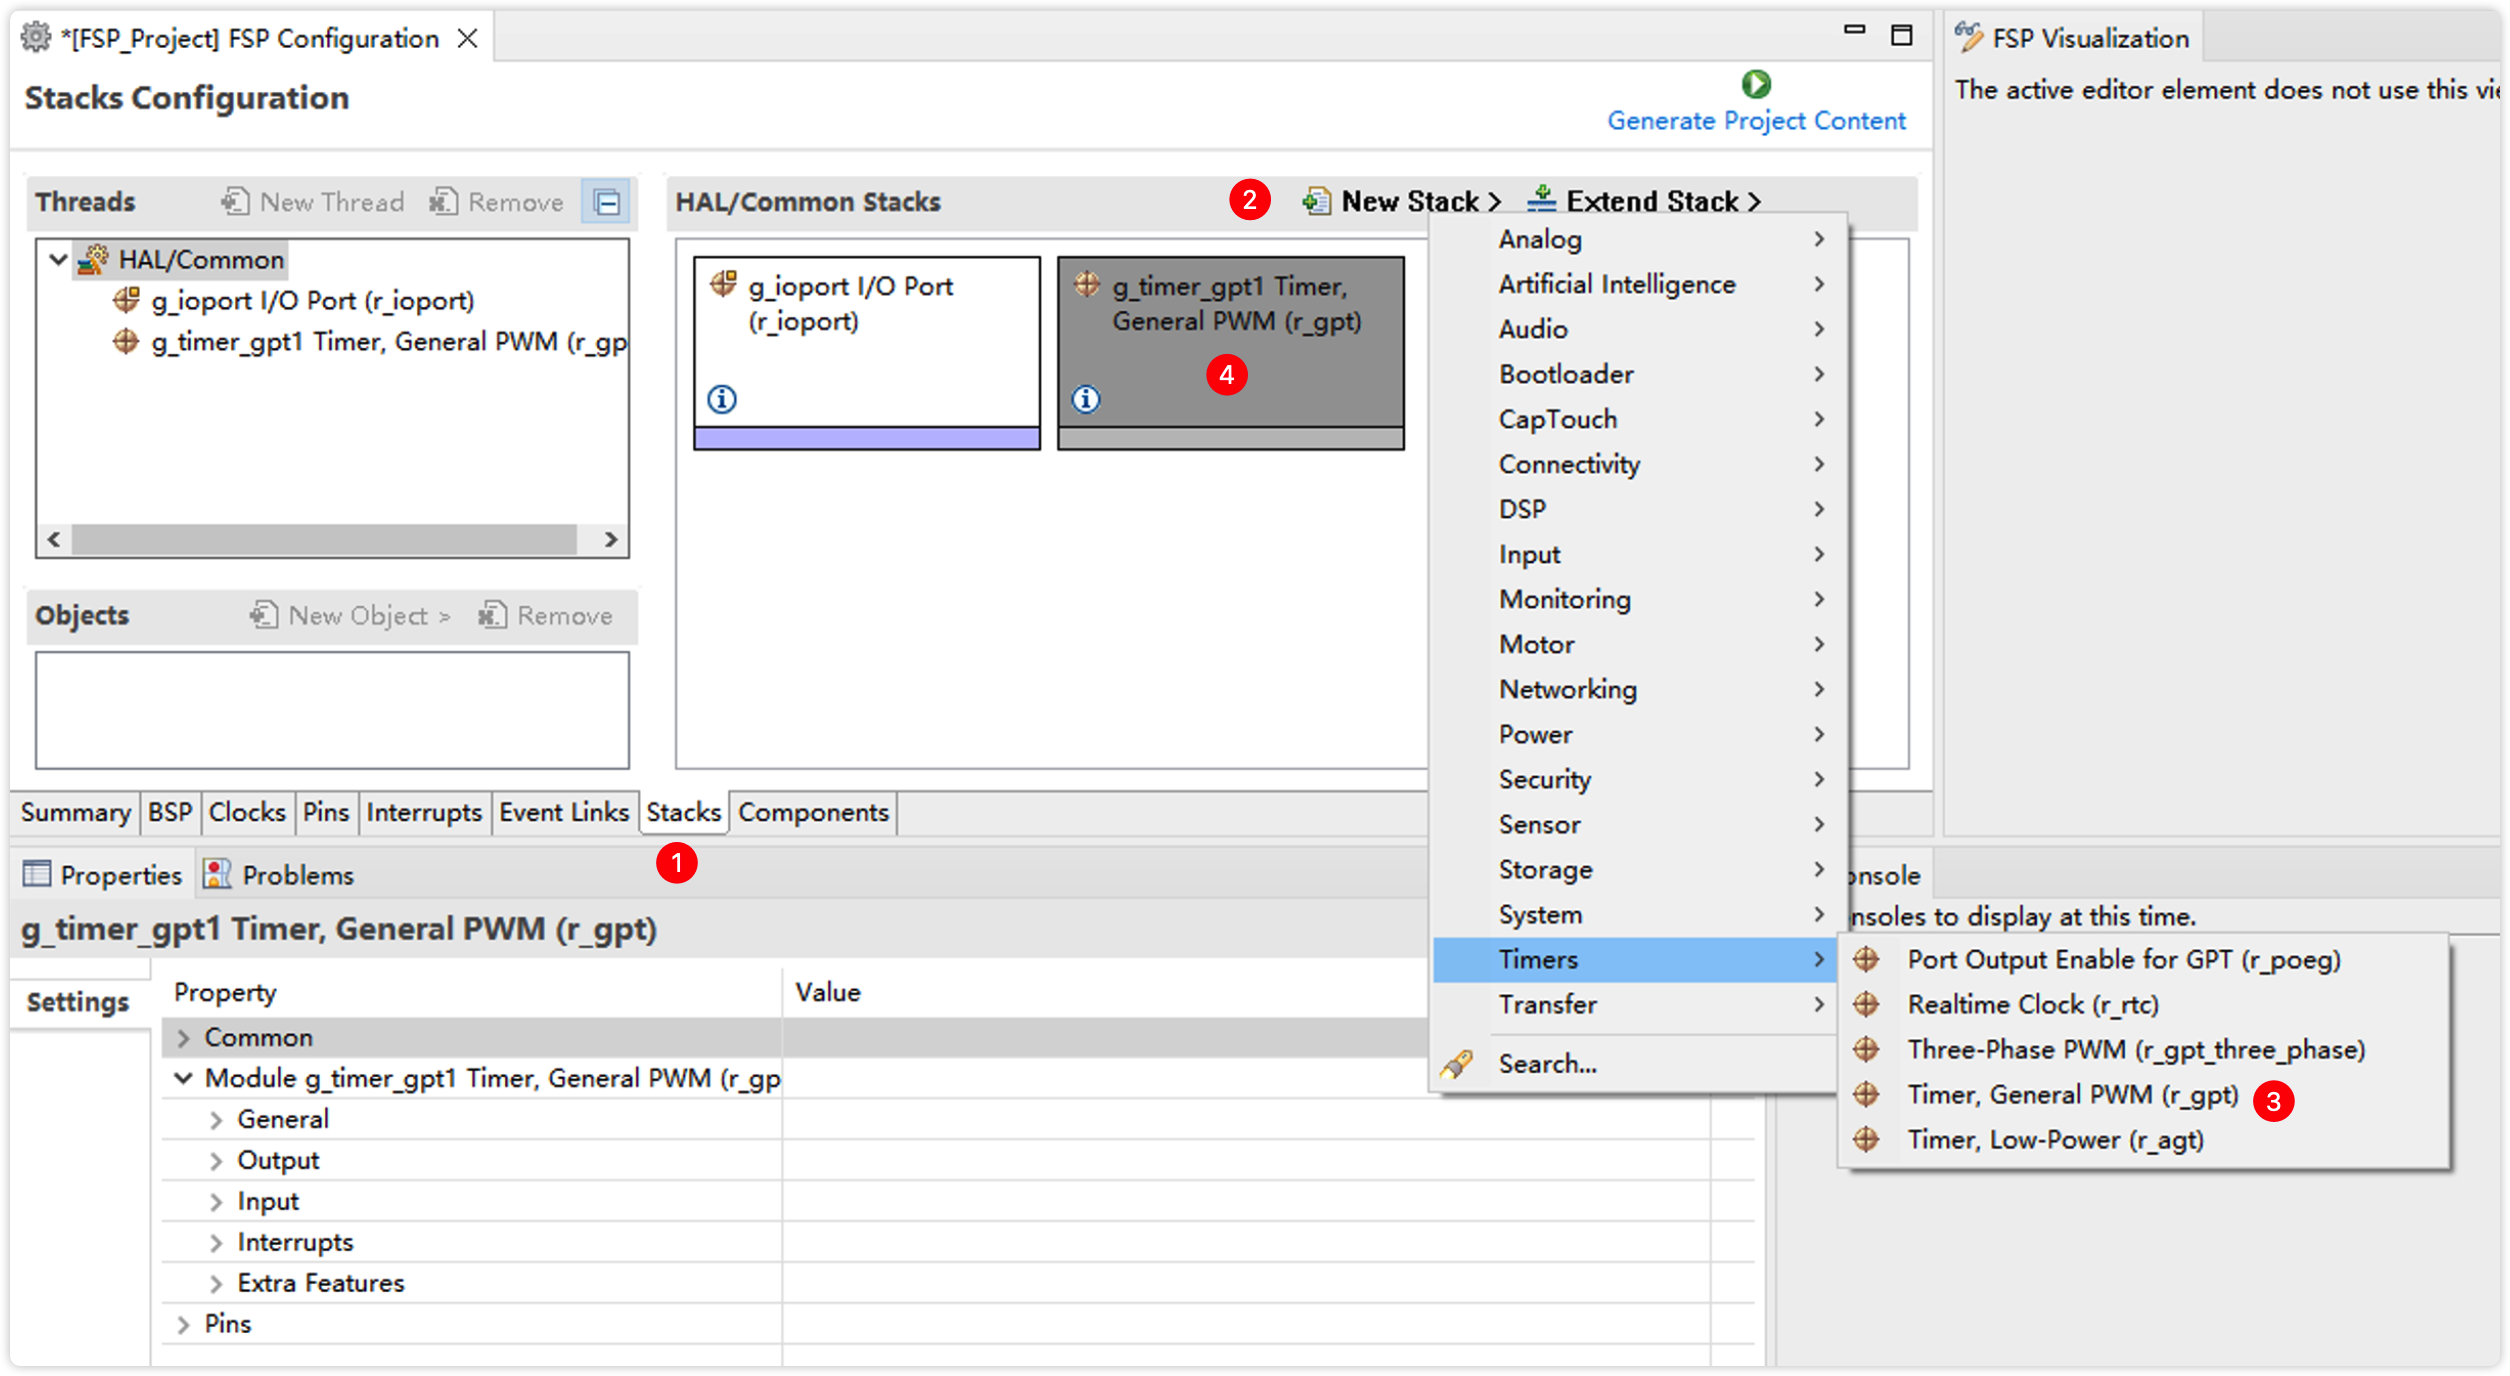This screenshot has width=2510, height=1376.
Task: Click info icon on g_ioport stack block
Action: click(722, 399)
